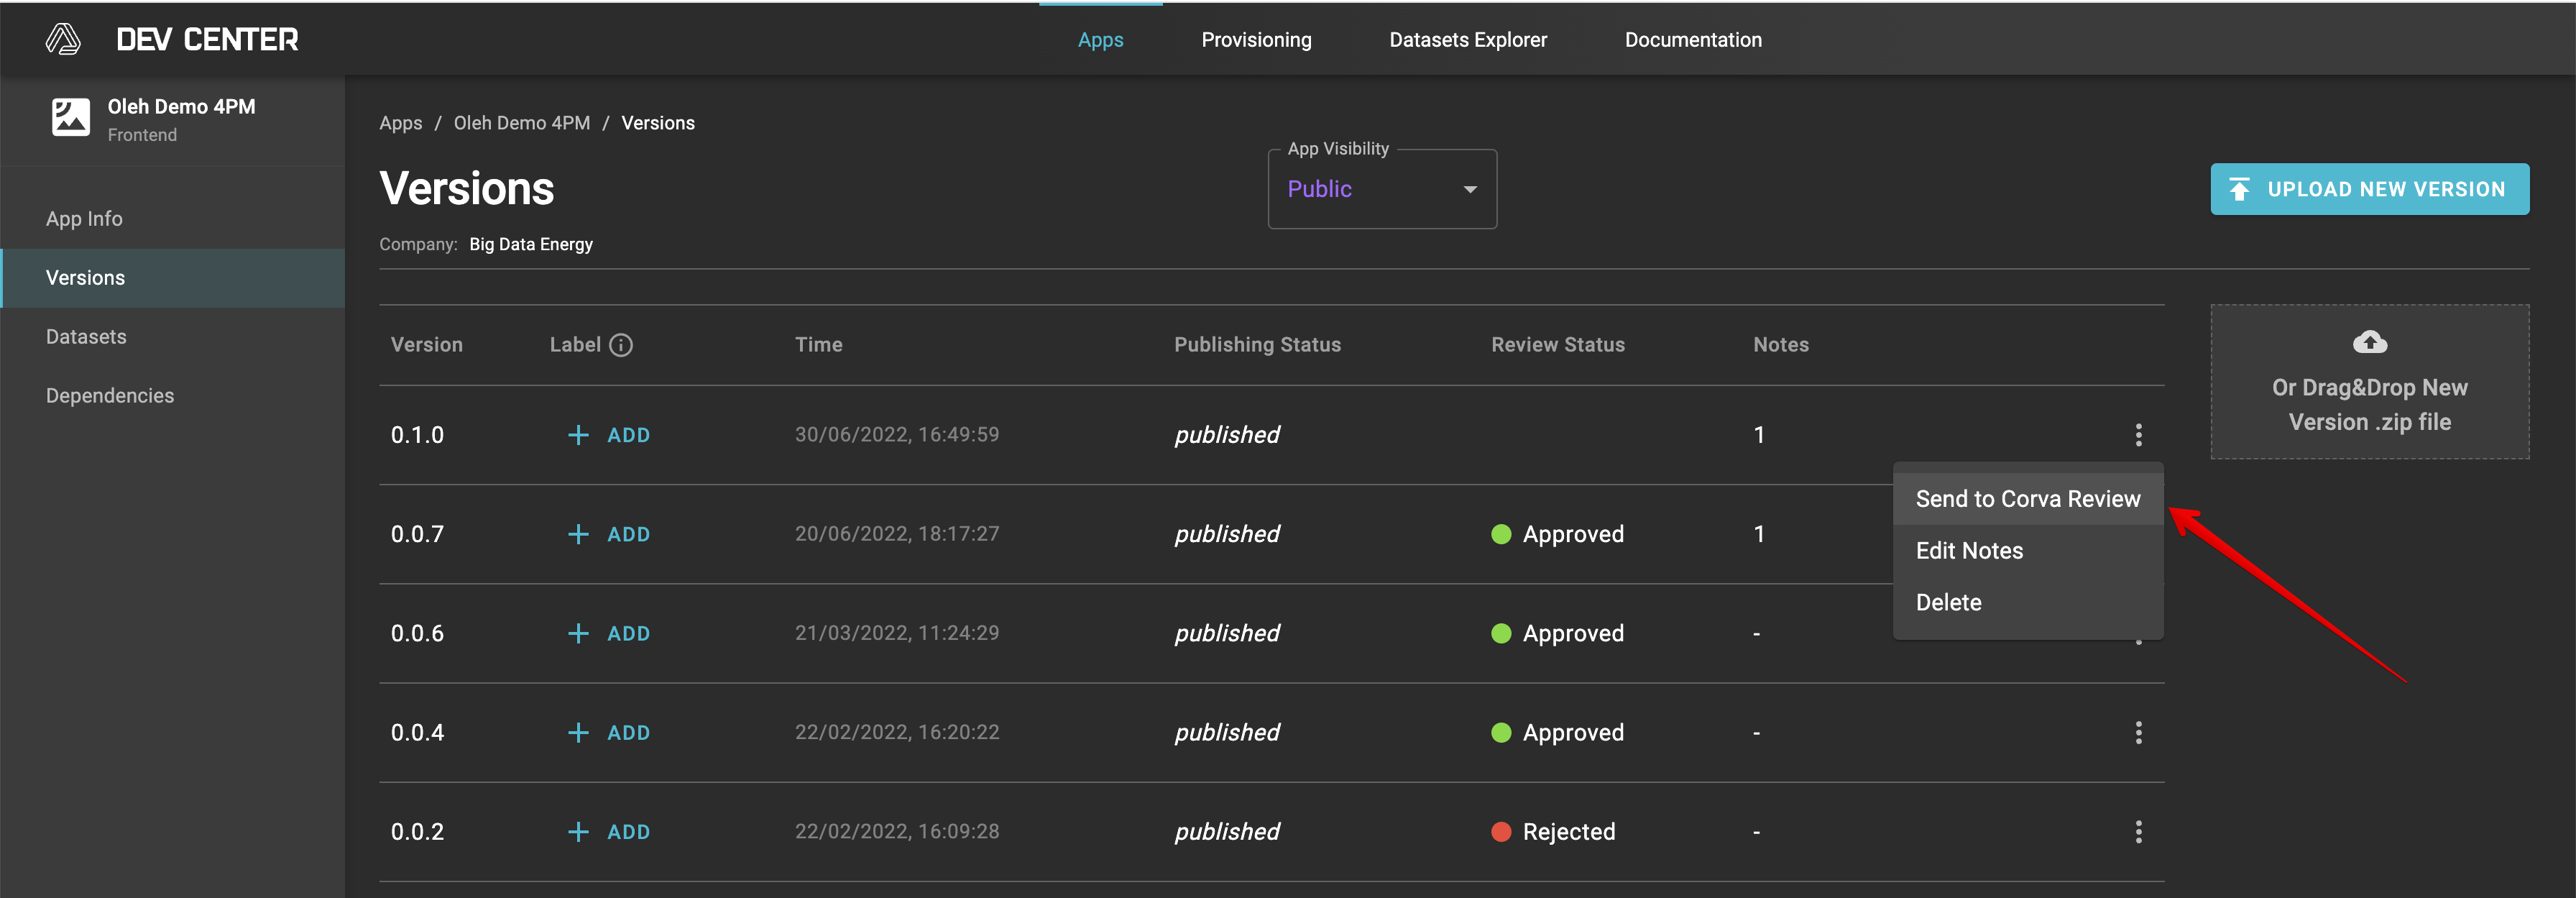2576x898 pixels.
Task: Switch to the Apps tab
Action: [x=1100, y=40]
